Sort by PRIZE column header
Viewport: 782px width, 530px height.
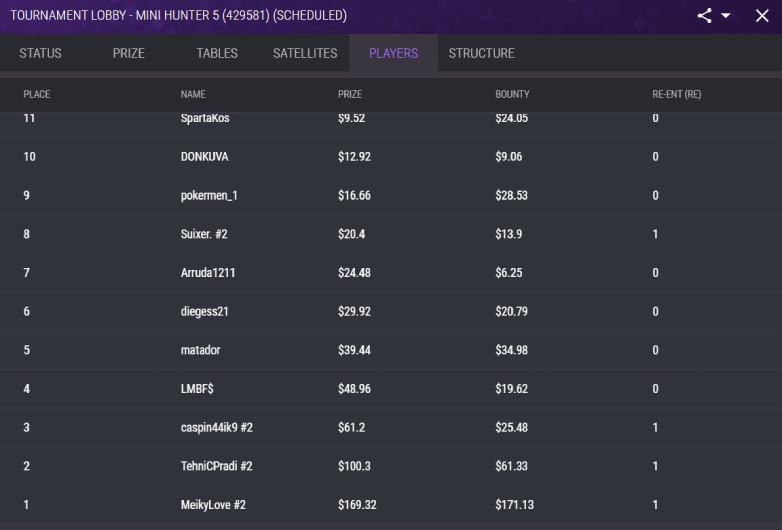(x=350, y=94)
